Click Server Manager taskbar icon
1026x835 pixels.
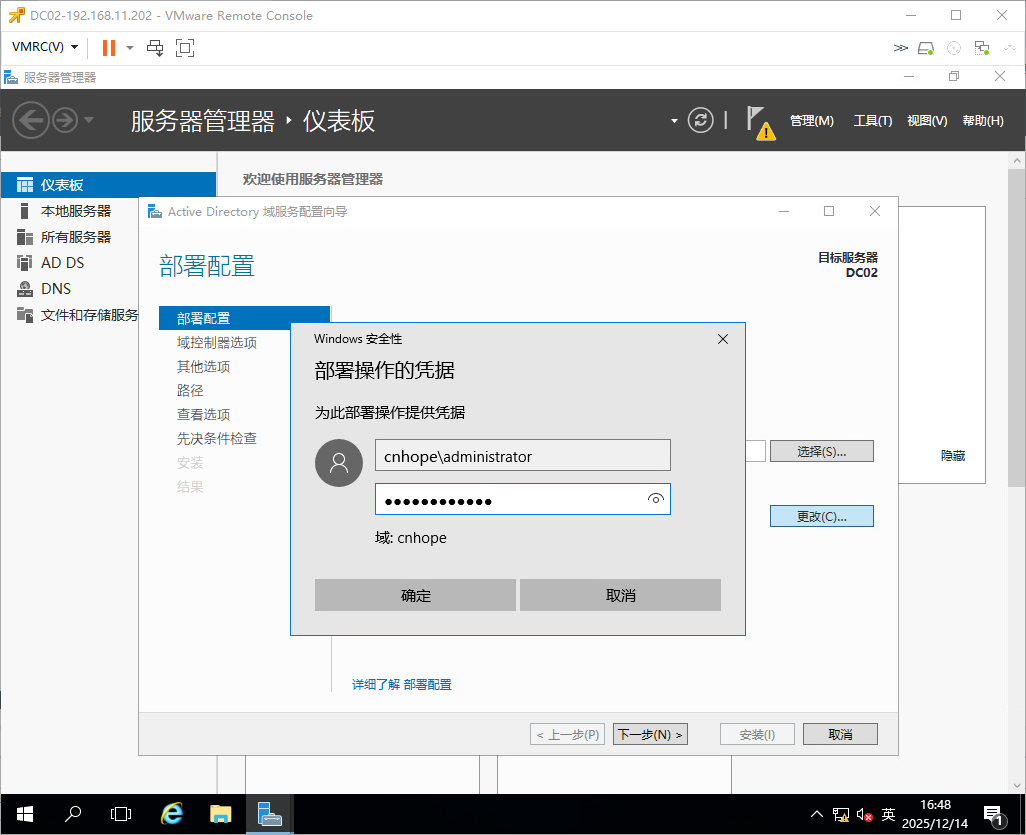pos(270,815)
